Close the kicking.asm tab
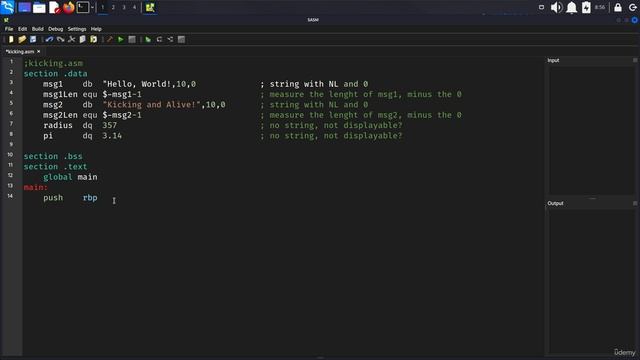This screenshot has height=360, width=640. pyautogui.click(x=39, y=51)
